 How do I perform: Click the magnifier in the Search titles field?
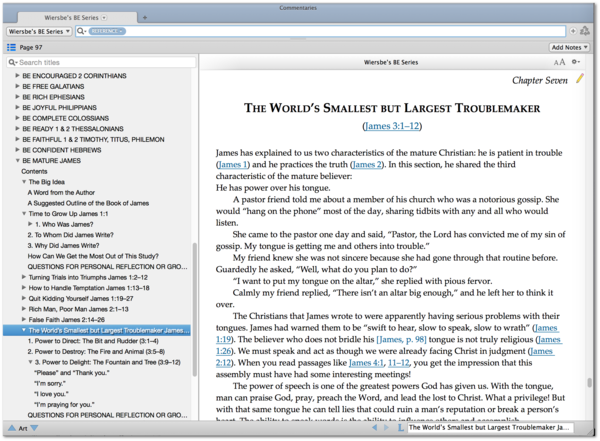pos(13,62)
